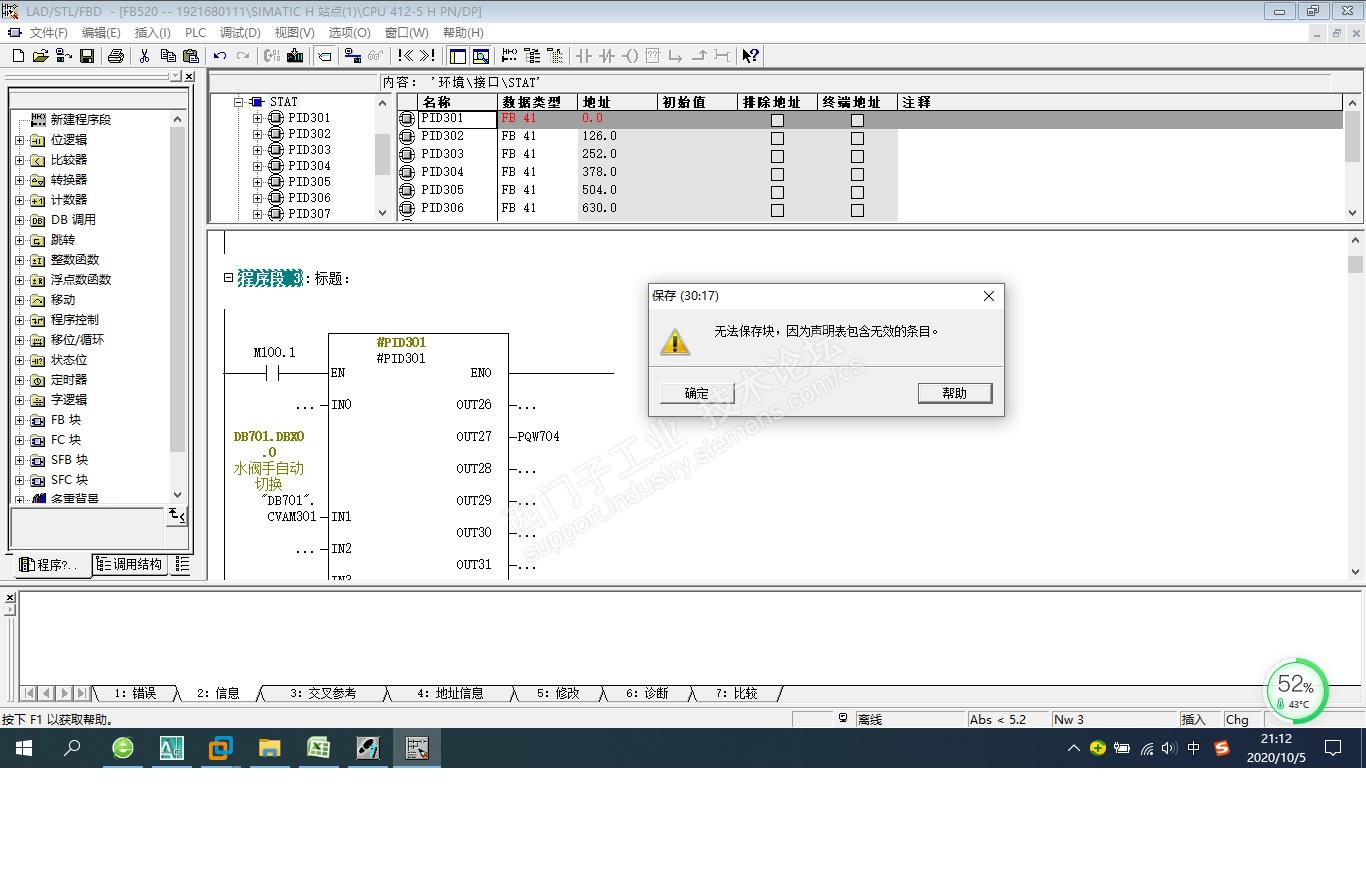Image resolution: width=1366 pixels, height=888 pixels.
Task: Tick exclusion address checkbox for PID304
Action: (x=777, y=174)
